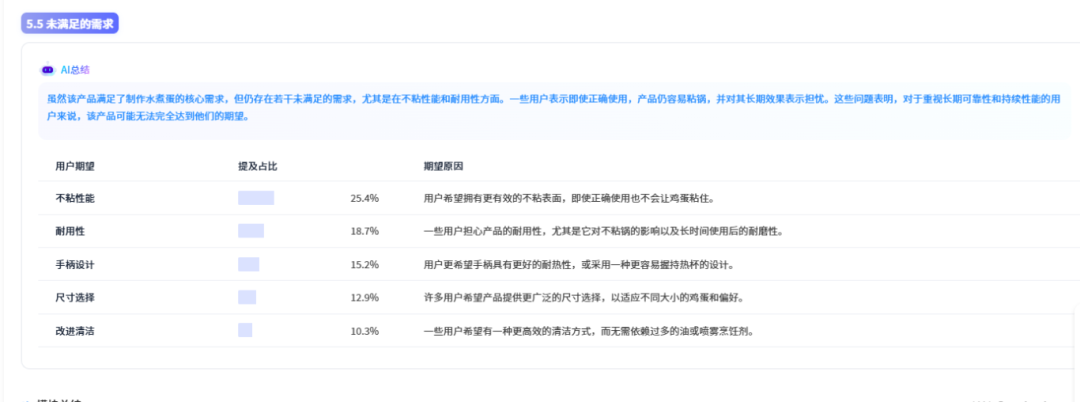Image resolution: width=1080 pixels, height=402 pixels.
Task: Click the 期望原因 column header
Action: click(443, 165)
